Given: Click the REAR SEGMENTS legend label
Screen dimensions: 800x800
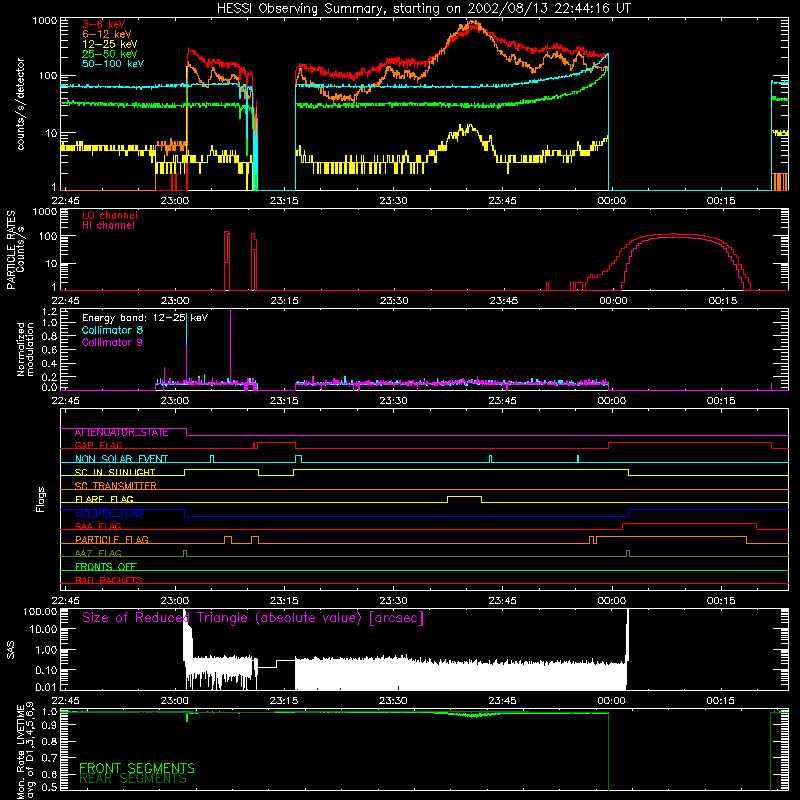Looking at the screenshot, I should 133,779.
